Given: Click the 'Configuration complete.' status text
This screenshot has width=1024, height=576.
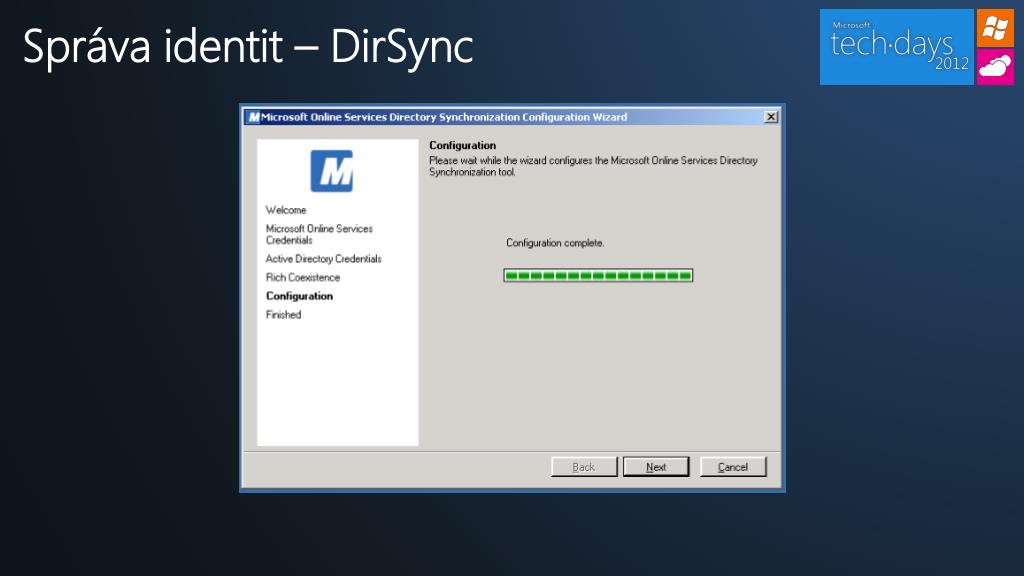Looking at the screenshot, I should [x=555, y=243].
